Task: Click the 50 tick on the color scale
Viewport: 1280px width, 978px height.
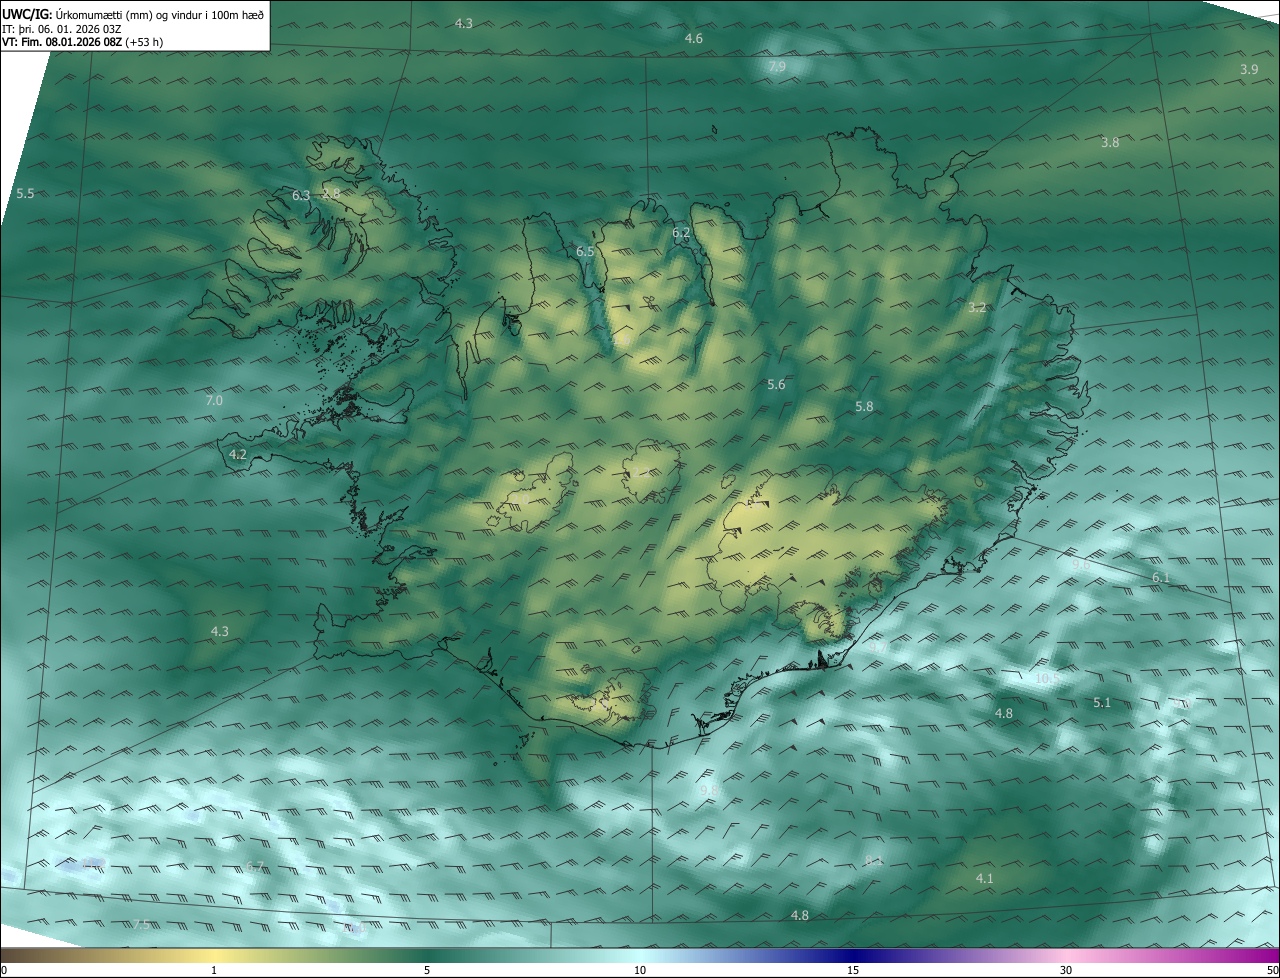Action: click(1272, 970)
